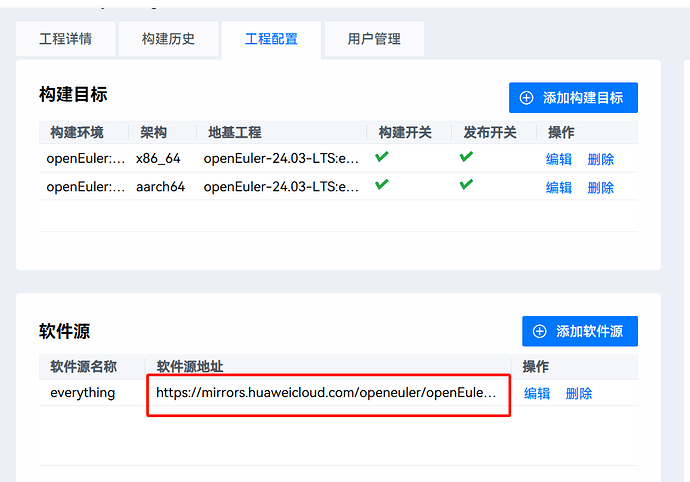Select the 工程配置 tab
Viewport: 690px width, 482px height.
(271, 39)
